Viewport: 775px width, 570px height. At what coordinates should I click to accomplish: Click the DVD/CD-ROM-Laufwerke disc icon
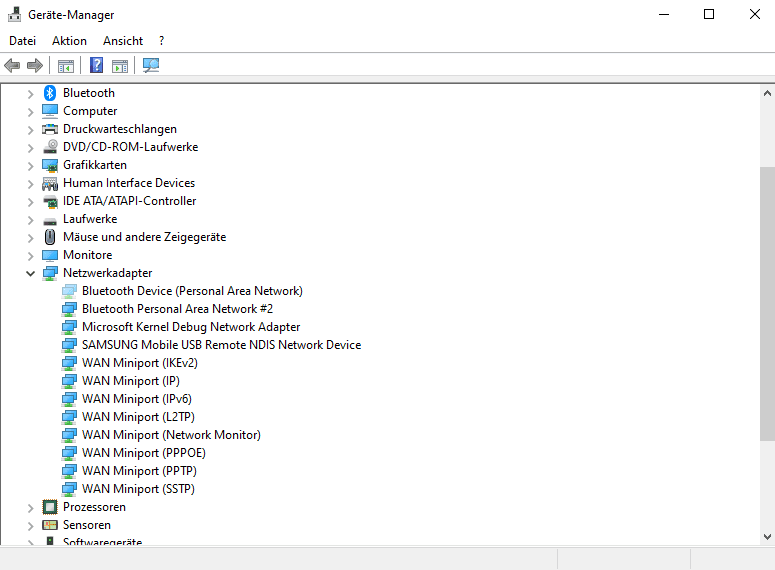(x=50, y=147)
